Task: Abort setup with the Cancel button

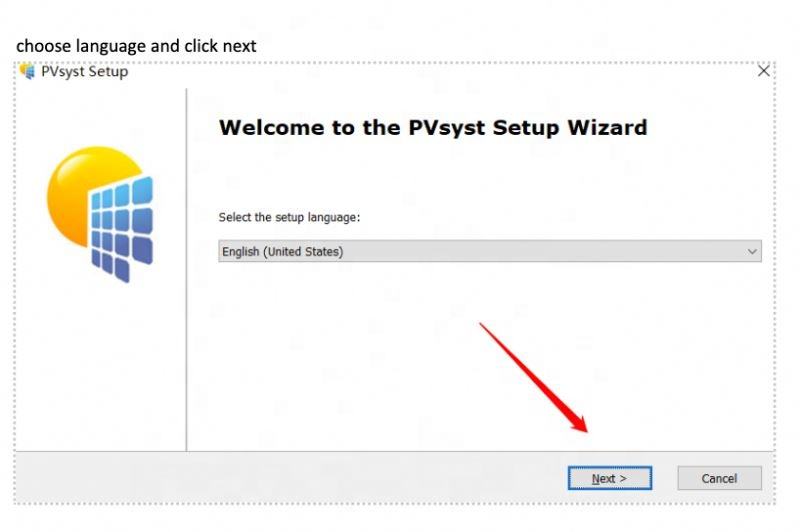Action: 719,478
